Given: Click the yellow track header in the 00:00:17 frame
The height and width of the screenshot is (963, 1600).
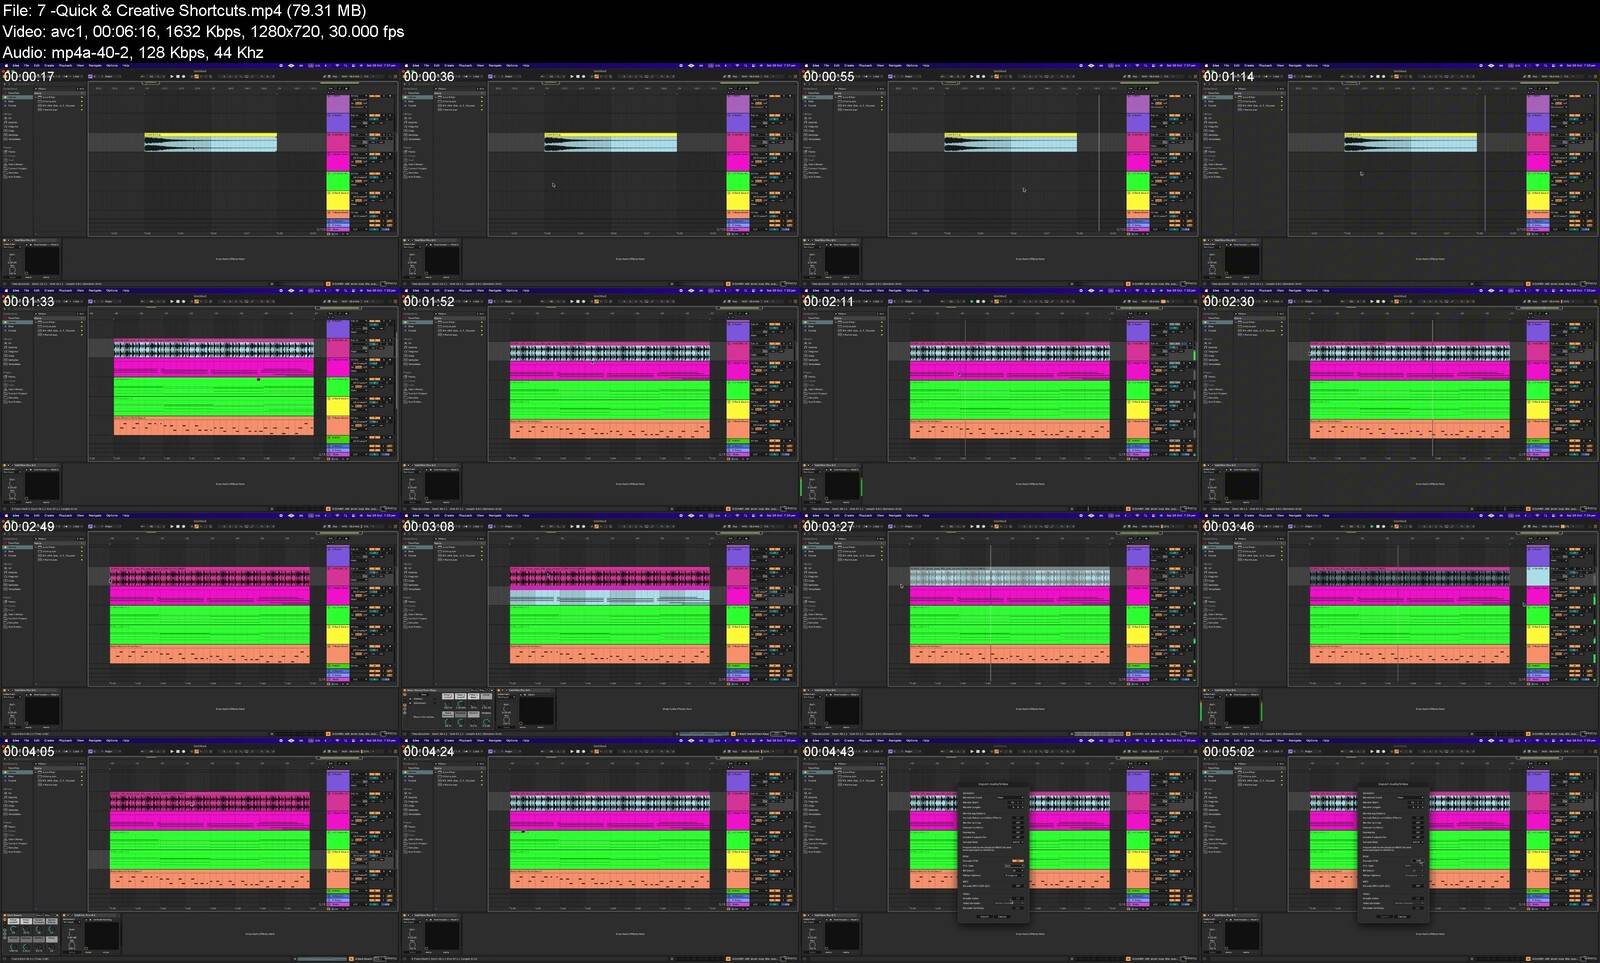Looking at the screenshot, I should [338, 201].
